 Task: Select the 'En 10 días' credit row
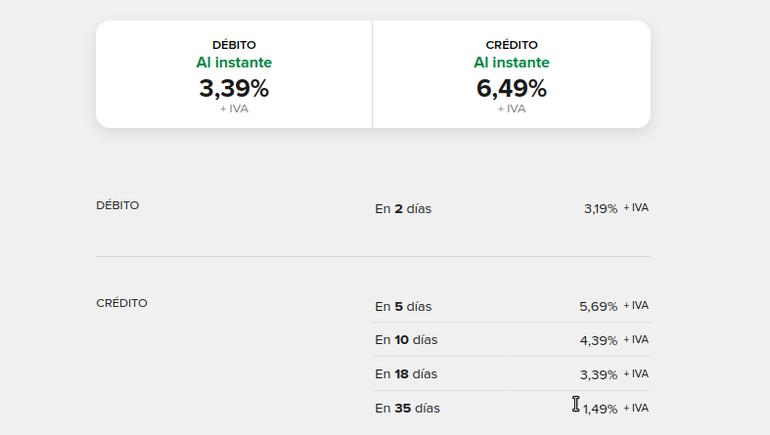[406, 340]
